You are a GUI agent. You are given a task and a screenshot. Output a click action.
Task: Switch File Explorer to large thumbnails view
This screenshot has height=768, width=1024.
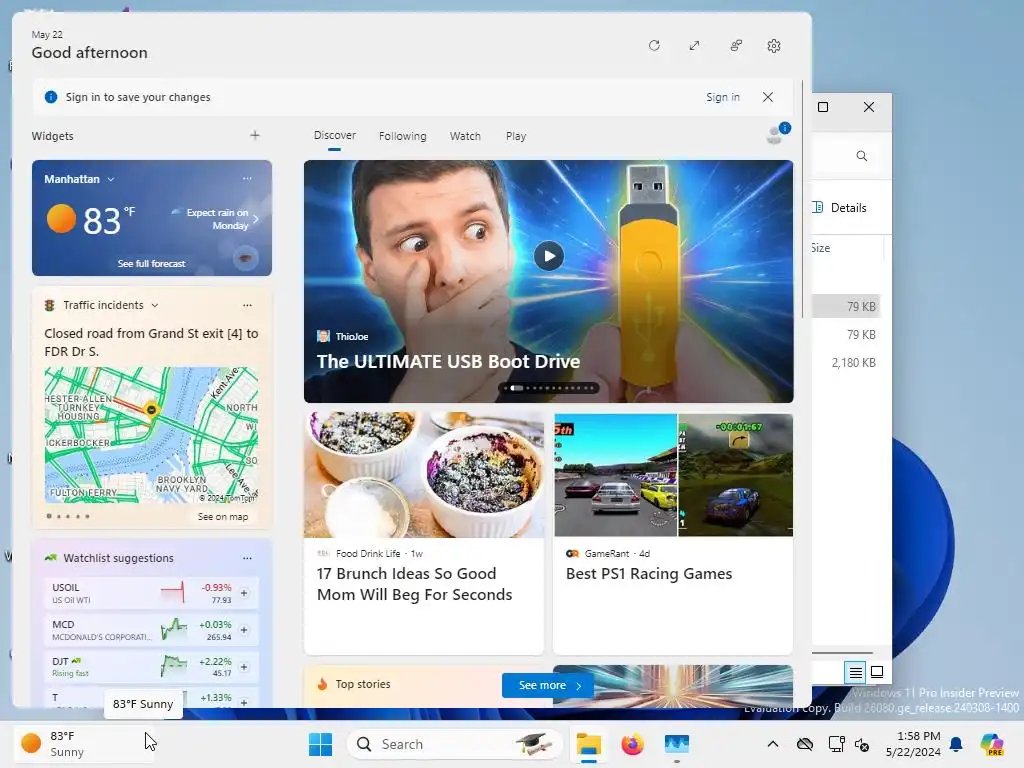(877, 672)
